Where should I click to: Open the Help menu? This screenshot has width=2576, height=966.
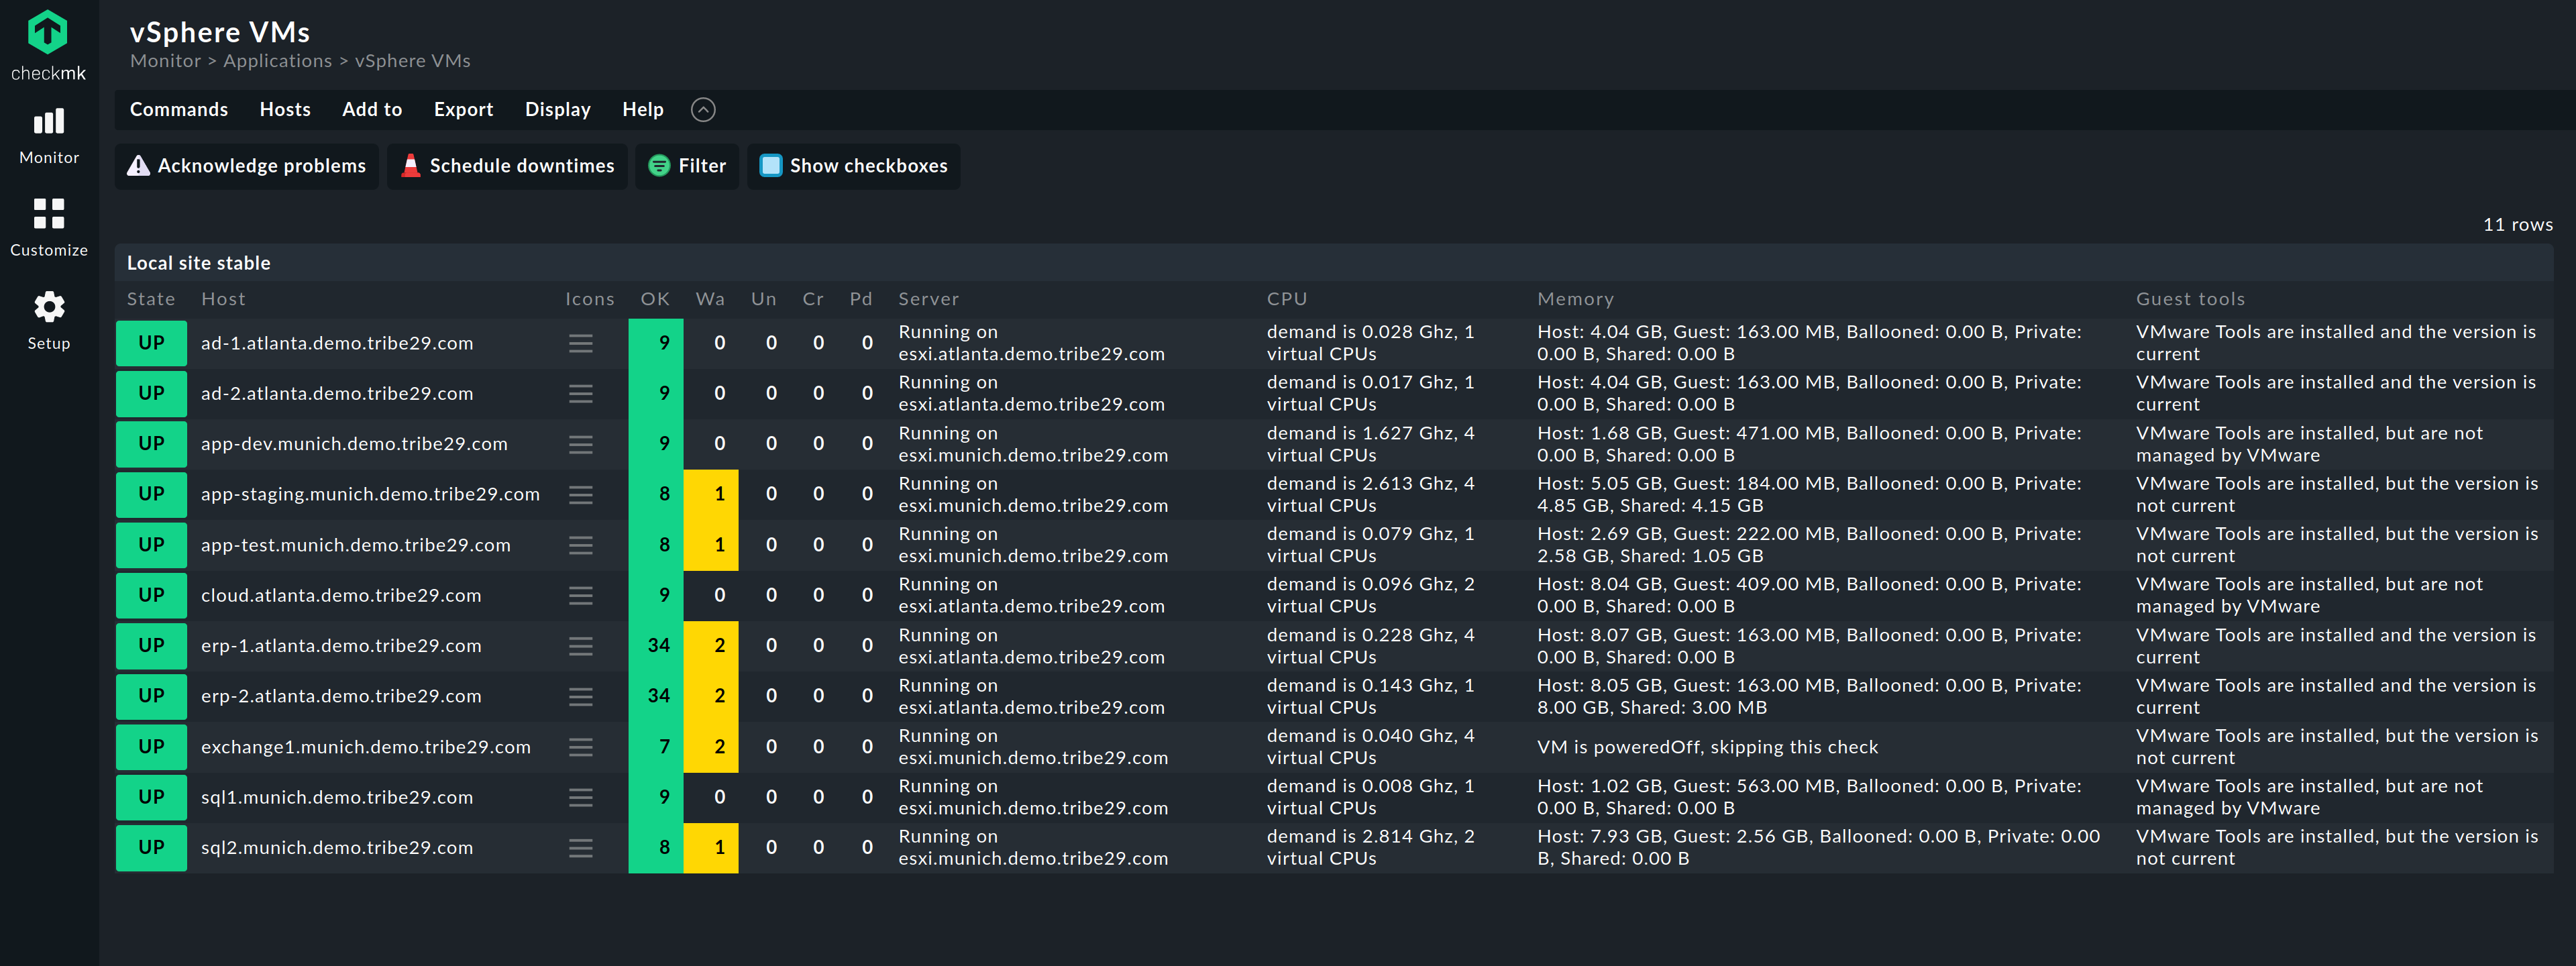click(x=643, y=110)
